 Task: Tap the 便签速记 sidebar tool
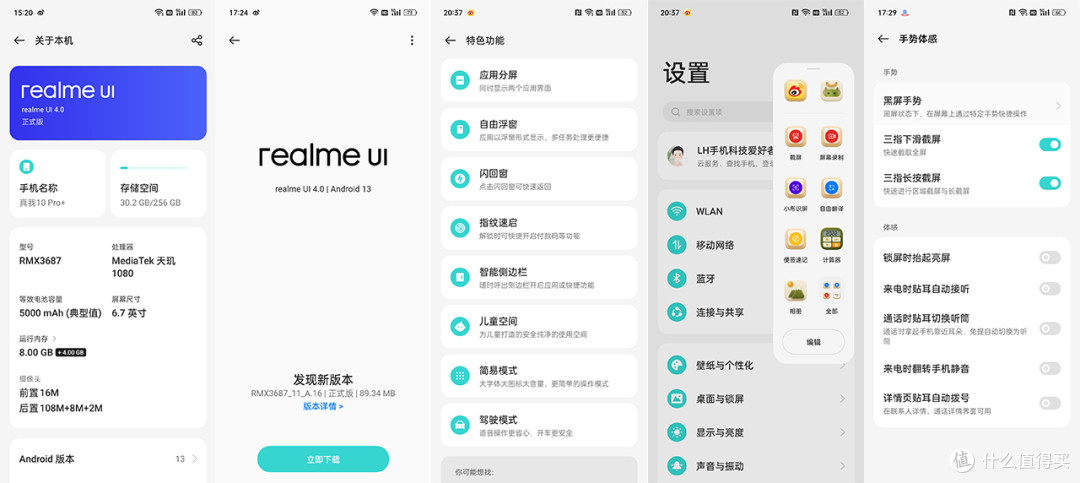pyautogui.click(x=795, y=245)
